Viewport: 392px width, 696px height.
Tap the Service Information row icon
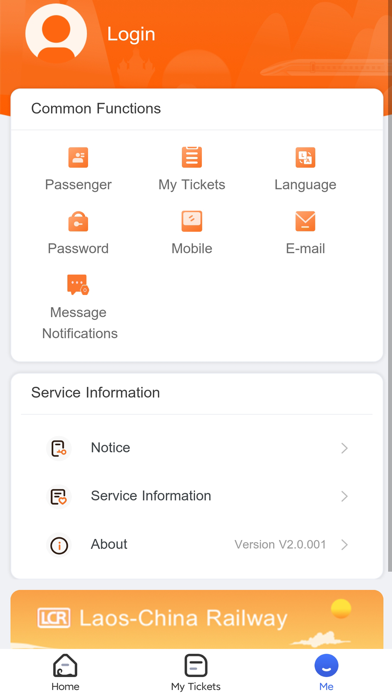click(59, 496)
